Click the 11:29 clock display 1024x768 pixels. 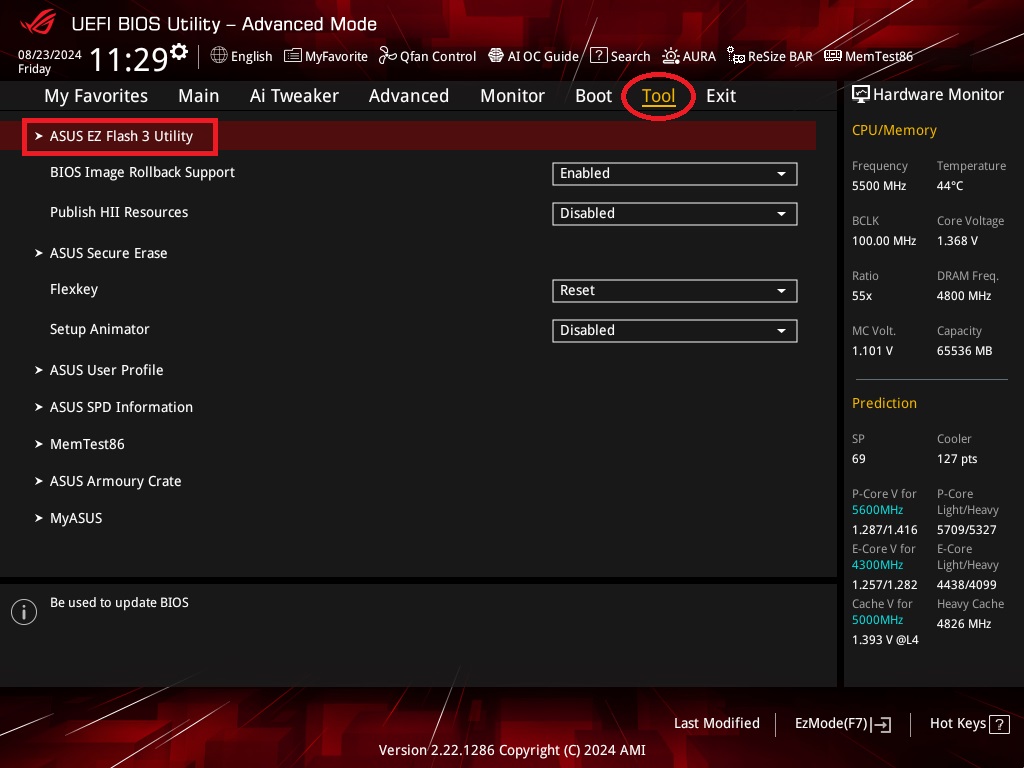pyautogui.click(x=128, y=59)
